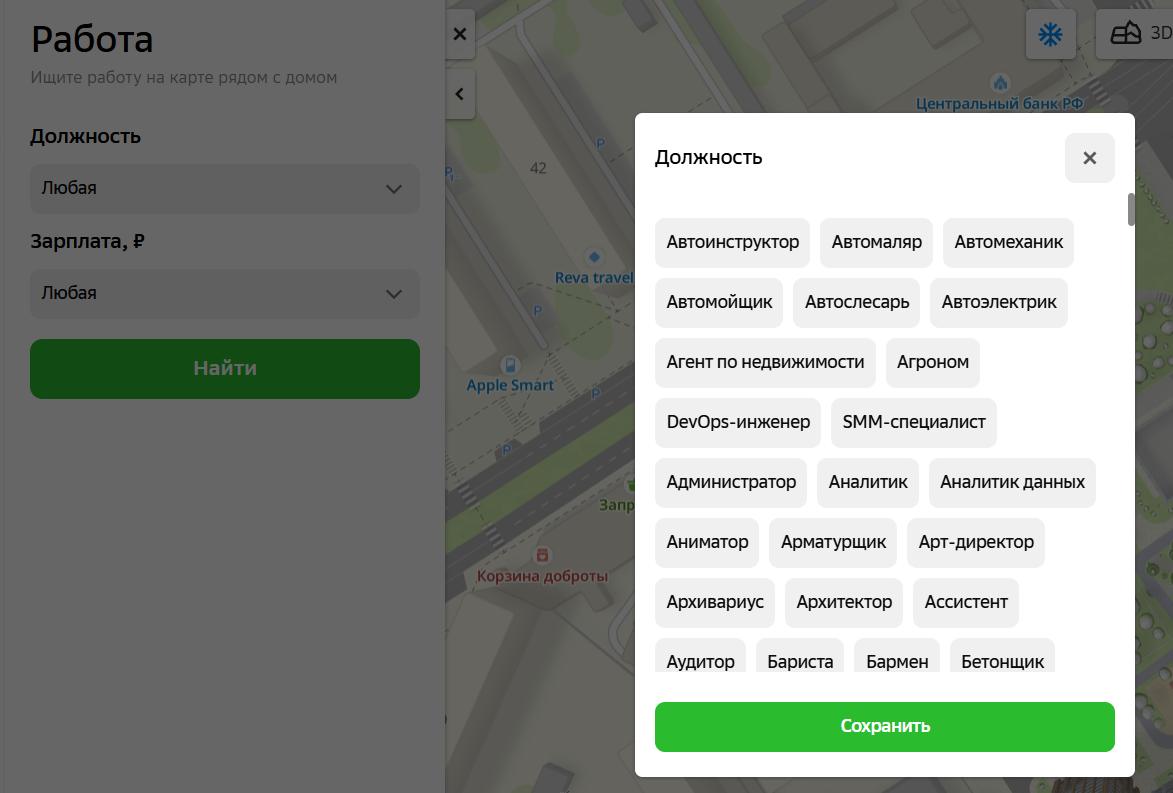The image size is (1173, 793).
Task: Select the Архитектор position chip
Action: pos(844,603)
